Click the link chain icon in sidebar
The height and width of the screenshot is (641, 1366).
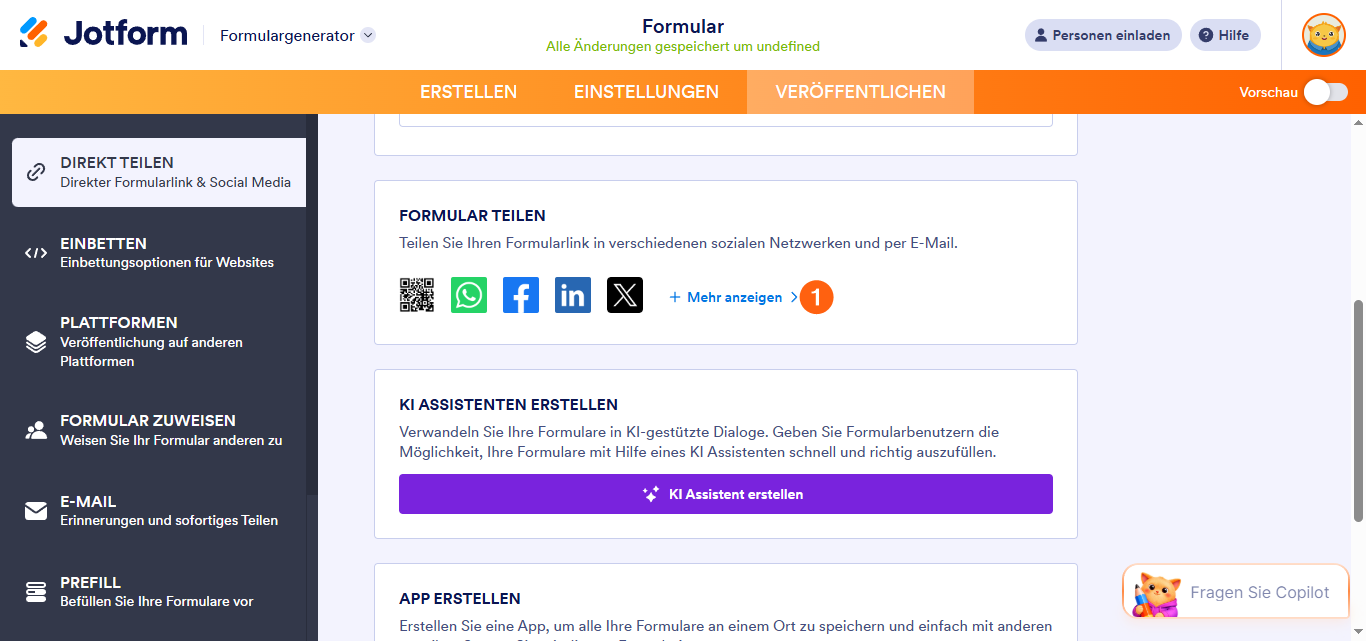pos(36,172)
